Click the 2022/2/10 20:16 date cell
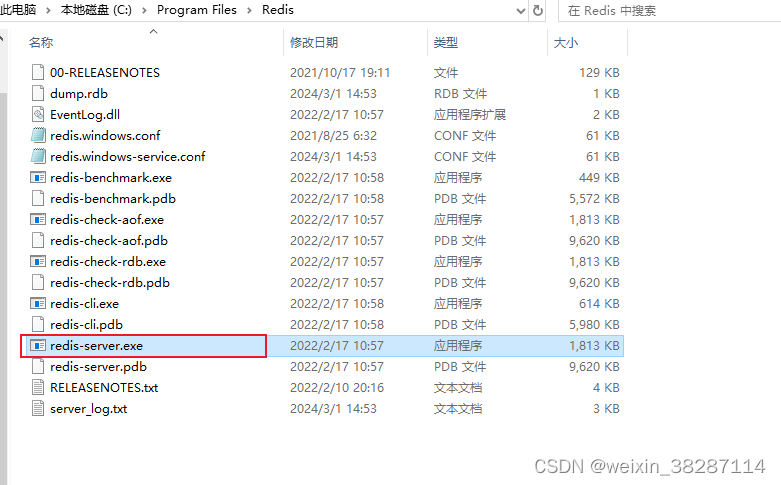 pyautogui.click(x=337, y=387)
